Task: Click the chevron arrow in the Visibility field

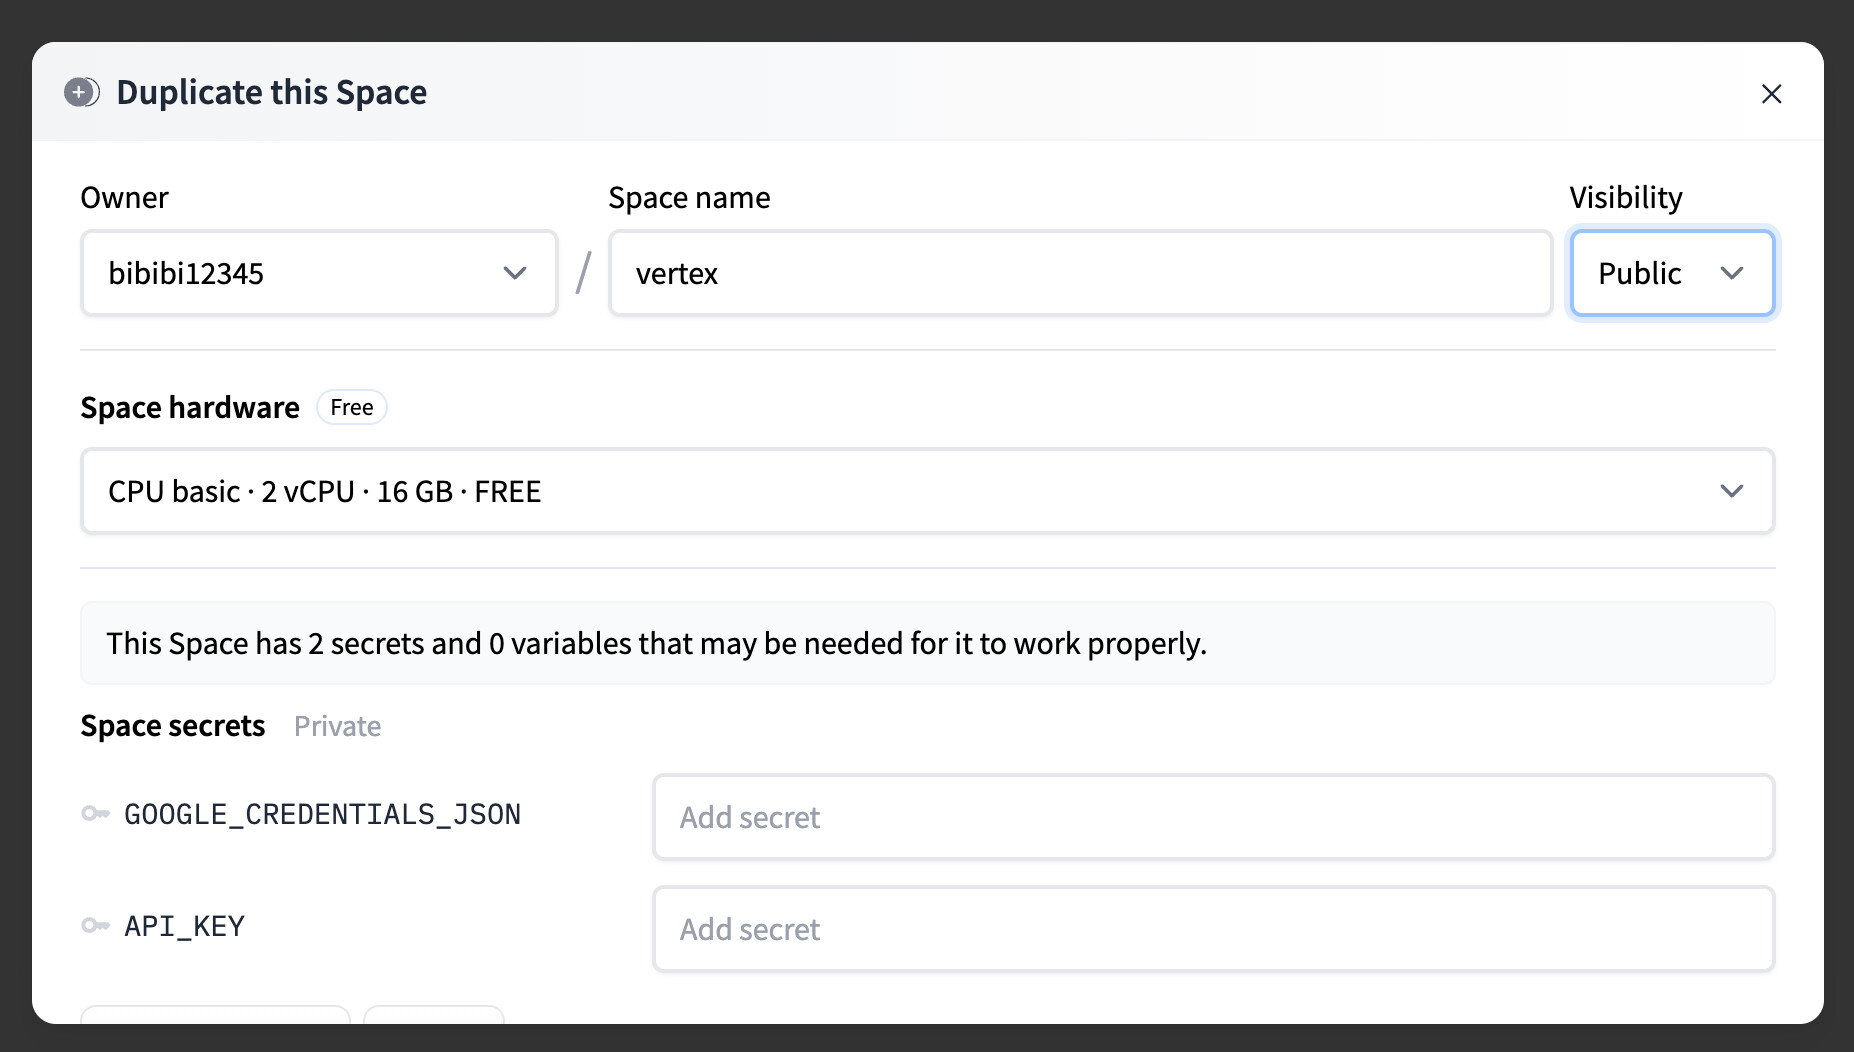Action: pyautogui.click(x=1732, y=273)
